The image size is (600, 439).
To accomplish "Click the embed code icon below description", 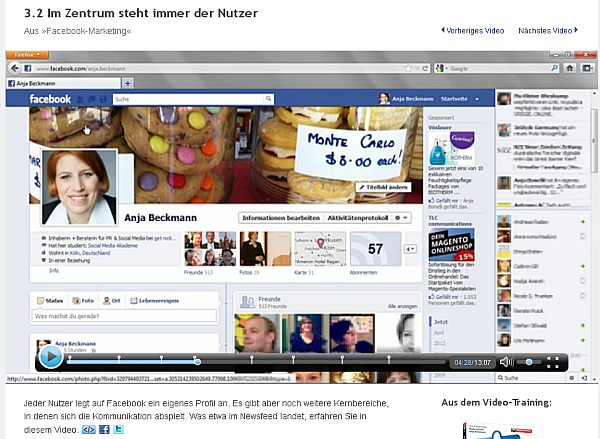I will (88, 430).
